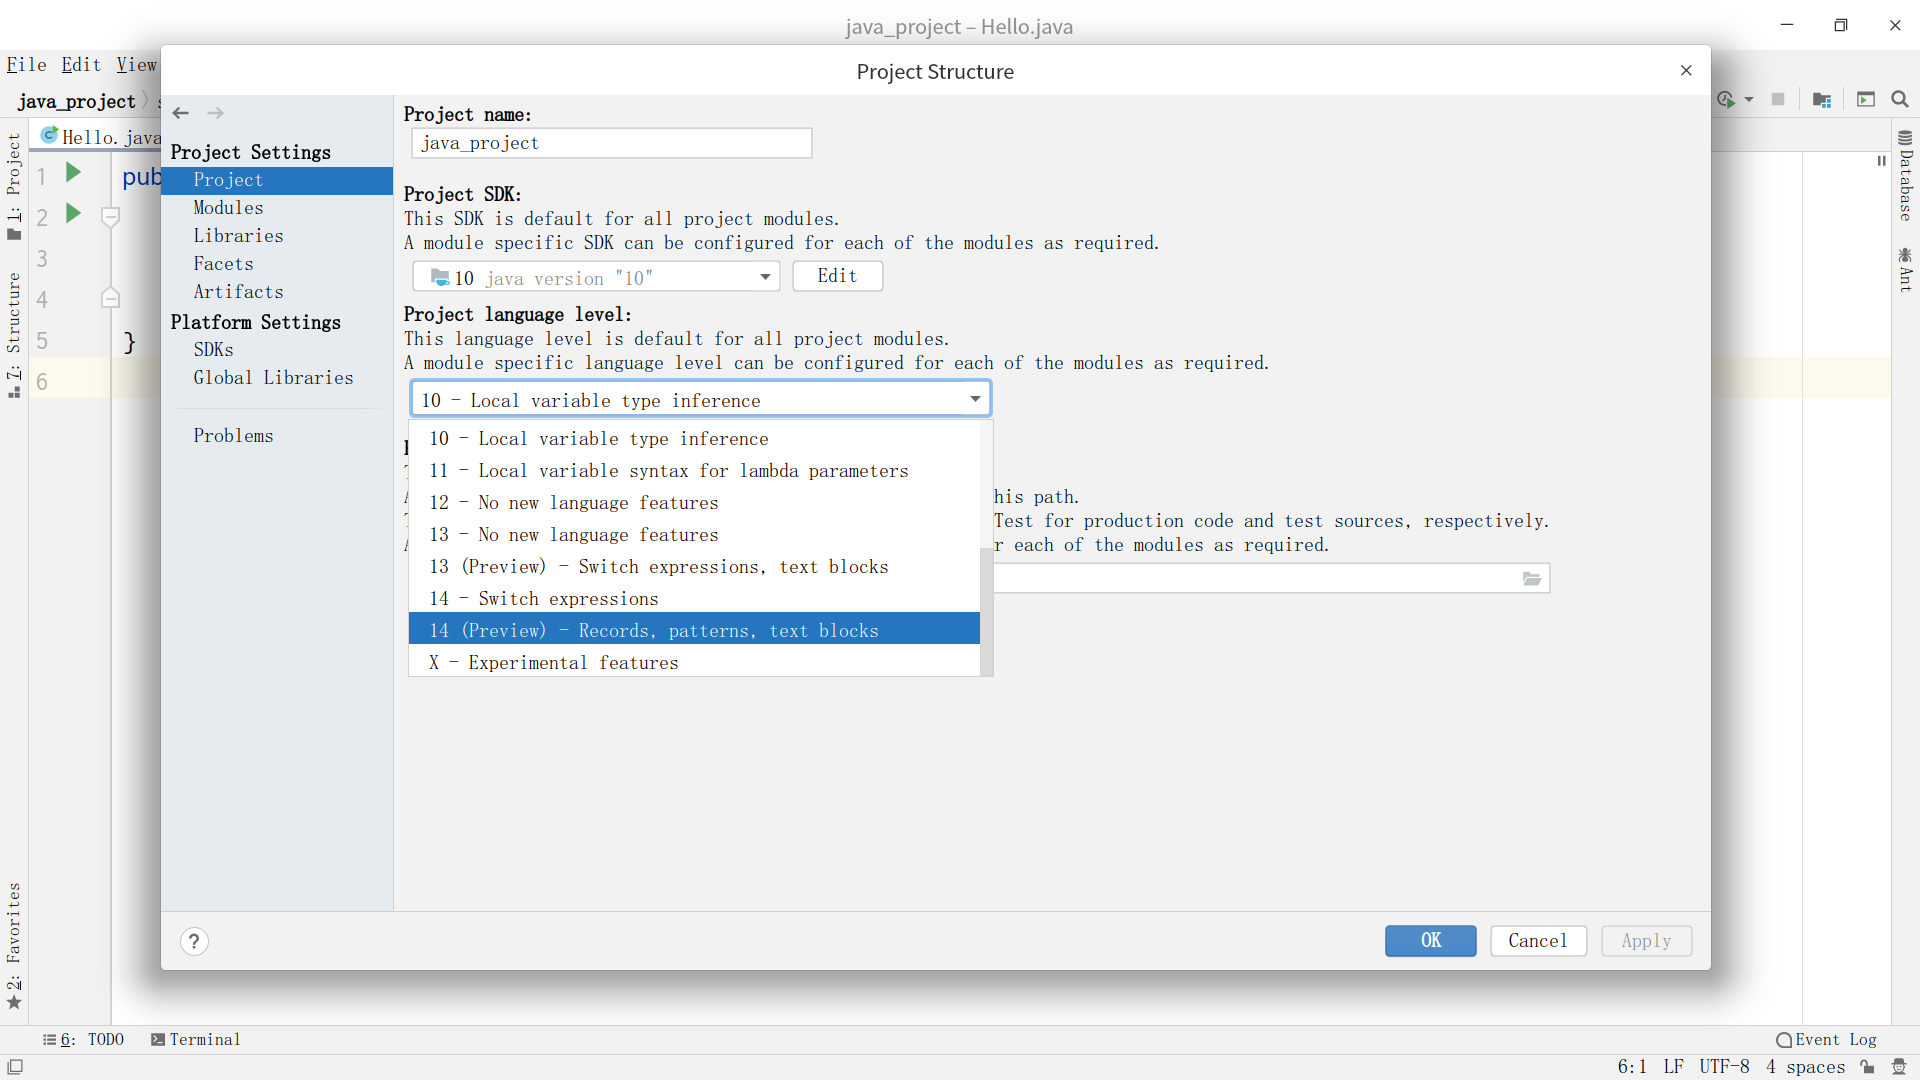Expand the project language level dropdown
The image size is (1920, 1080).
coord(975,398)
